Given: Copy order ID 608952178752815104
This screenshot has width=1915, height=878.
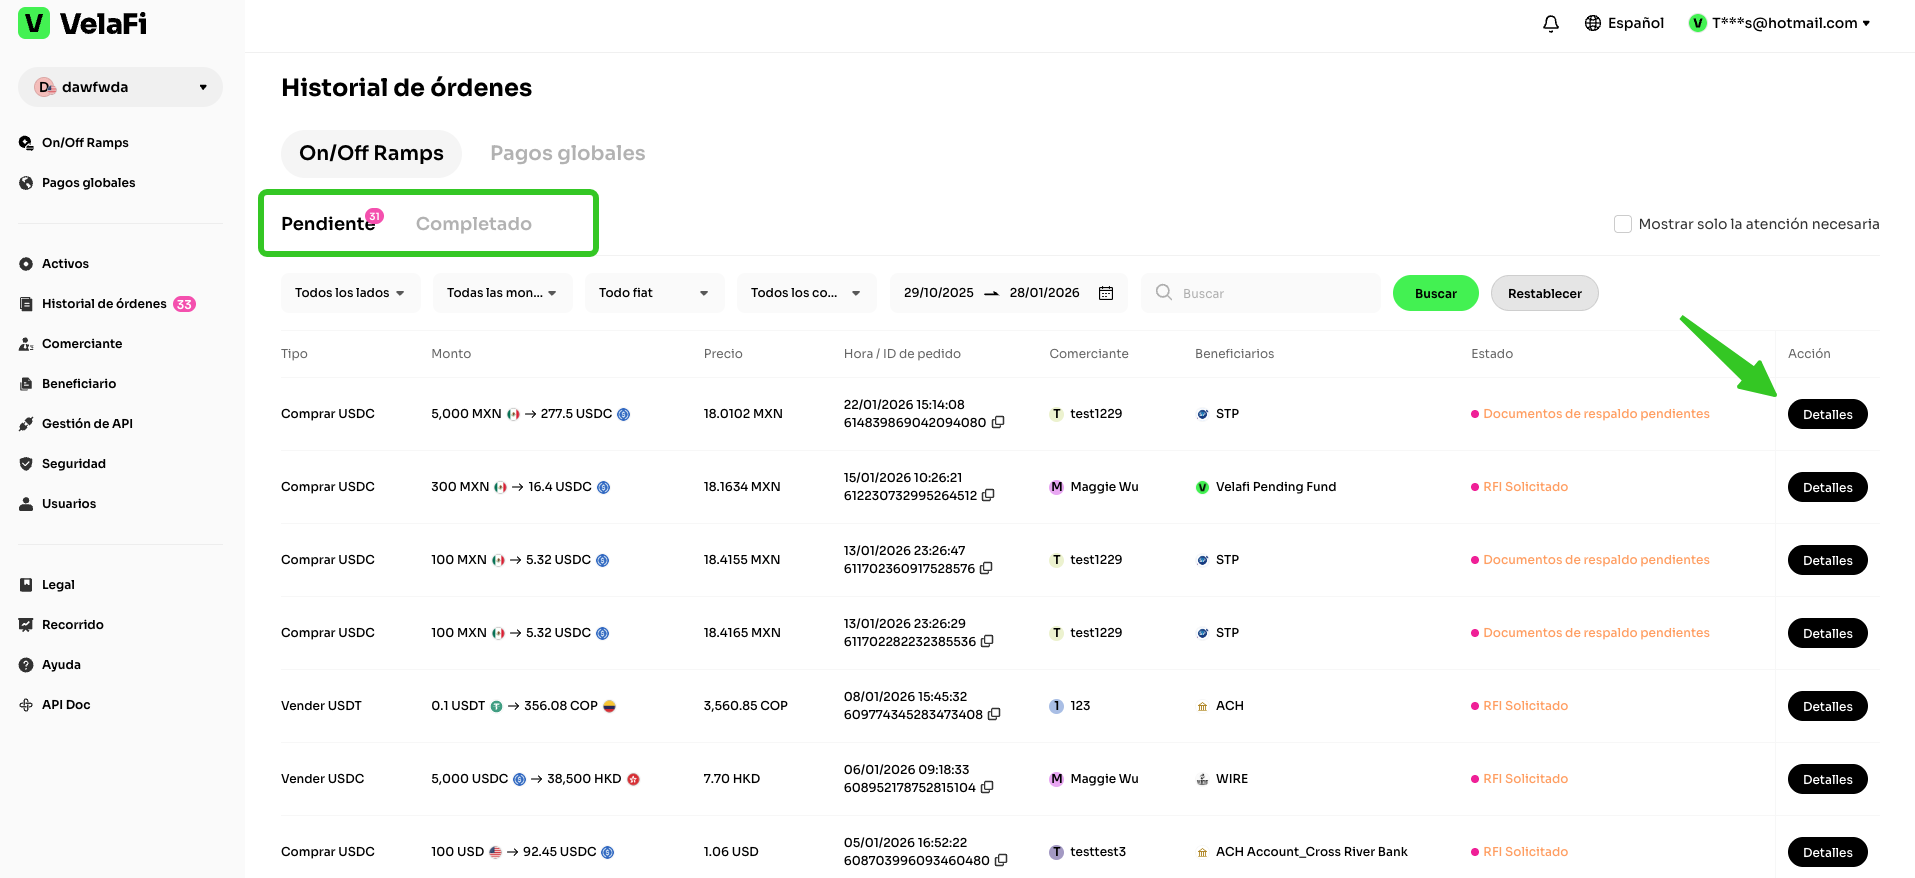Looking at the screenshot, I should click(987, 788).
